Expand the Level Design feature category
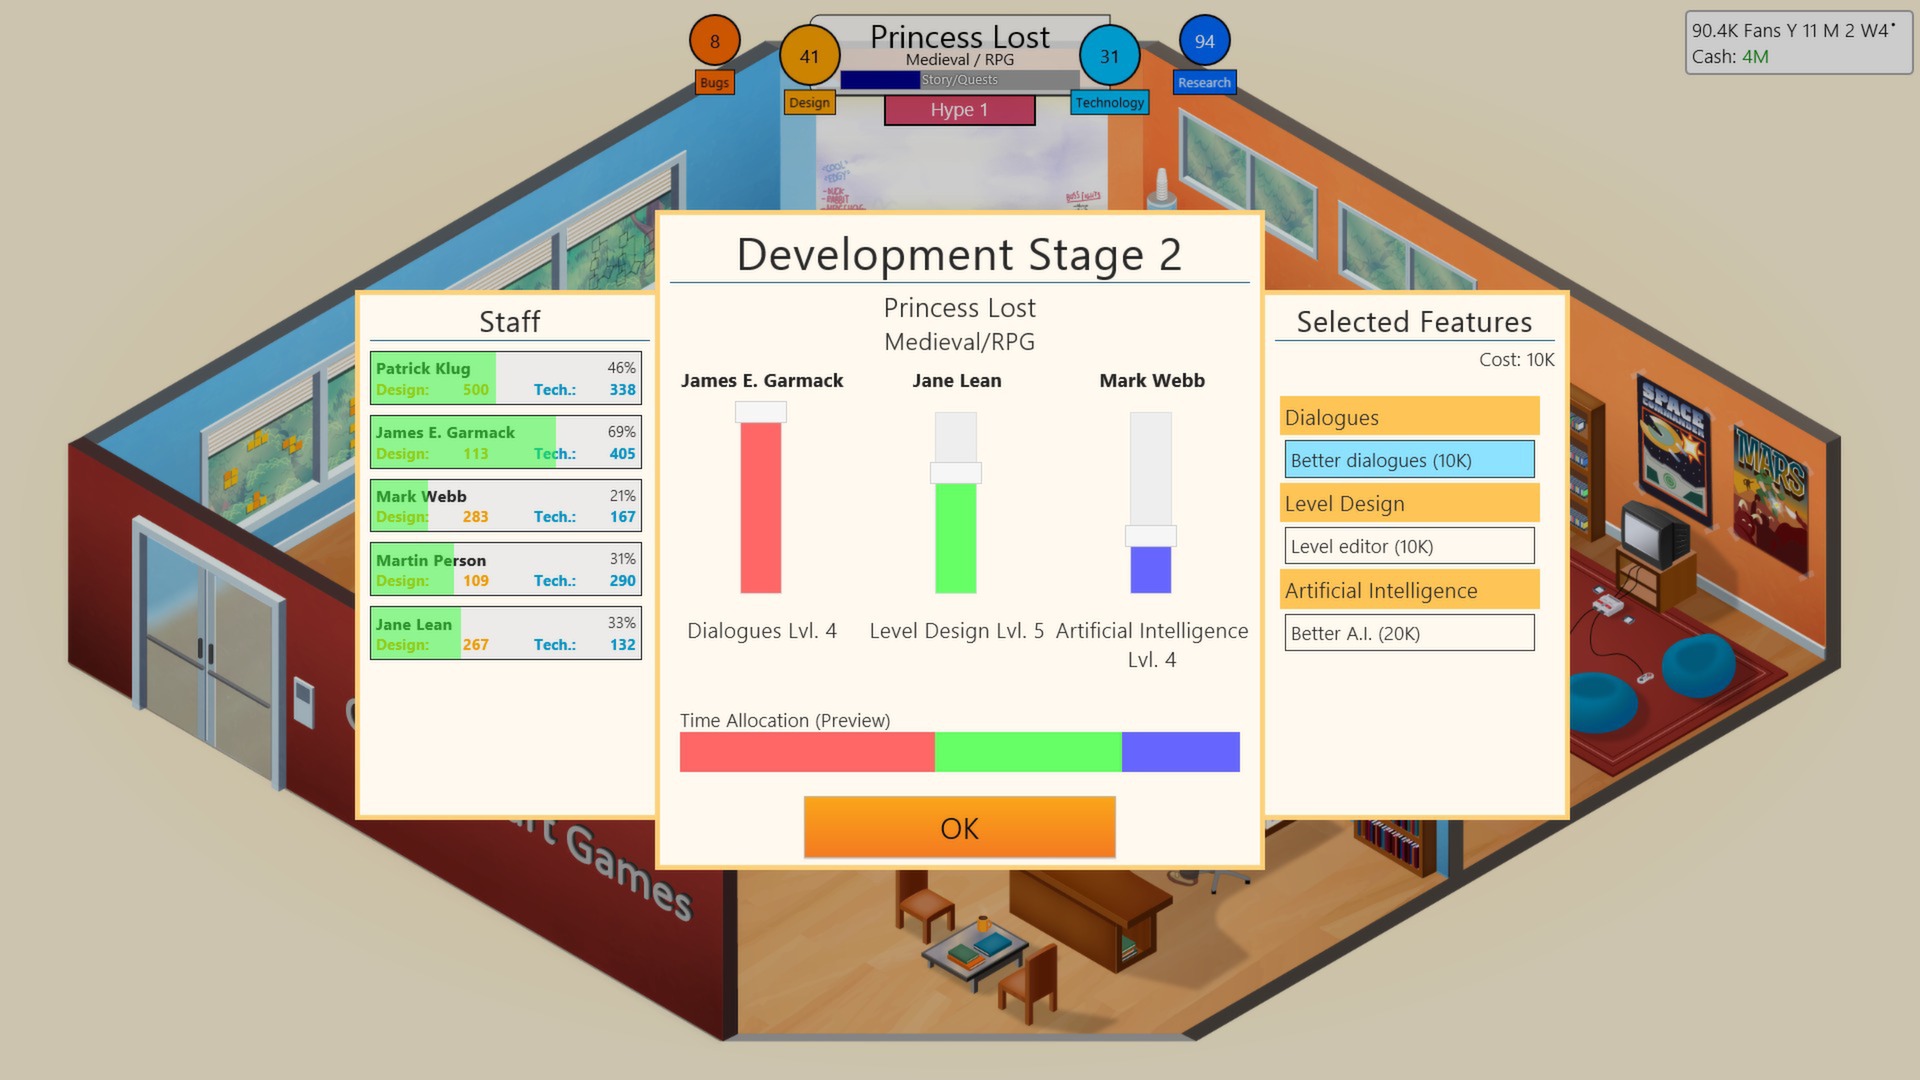1920x1080 pixels. [x=1406, y=502]
